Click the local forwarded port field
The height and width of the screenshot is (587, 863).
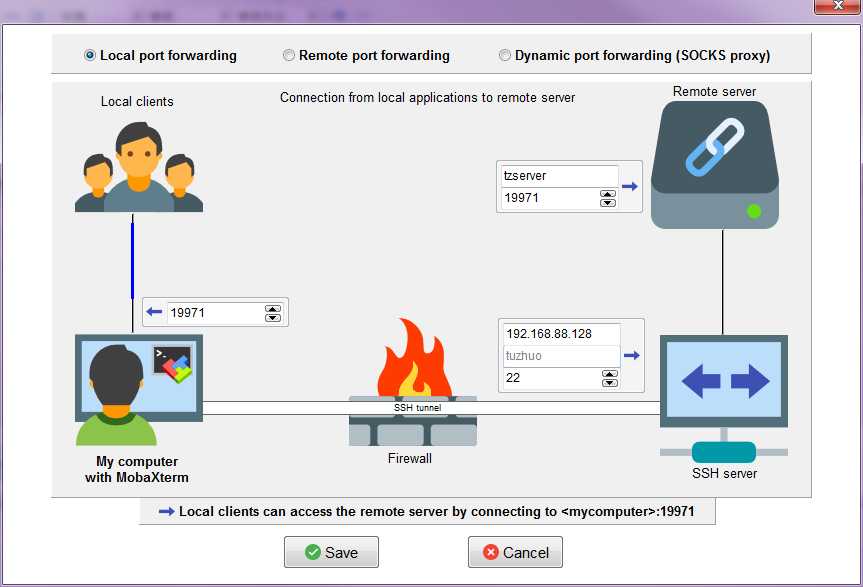pos(215,313)
